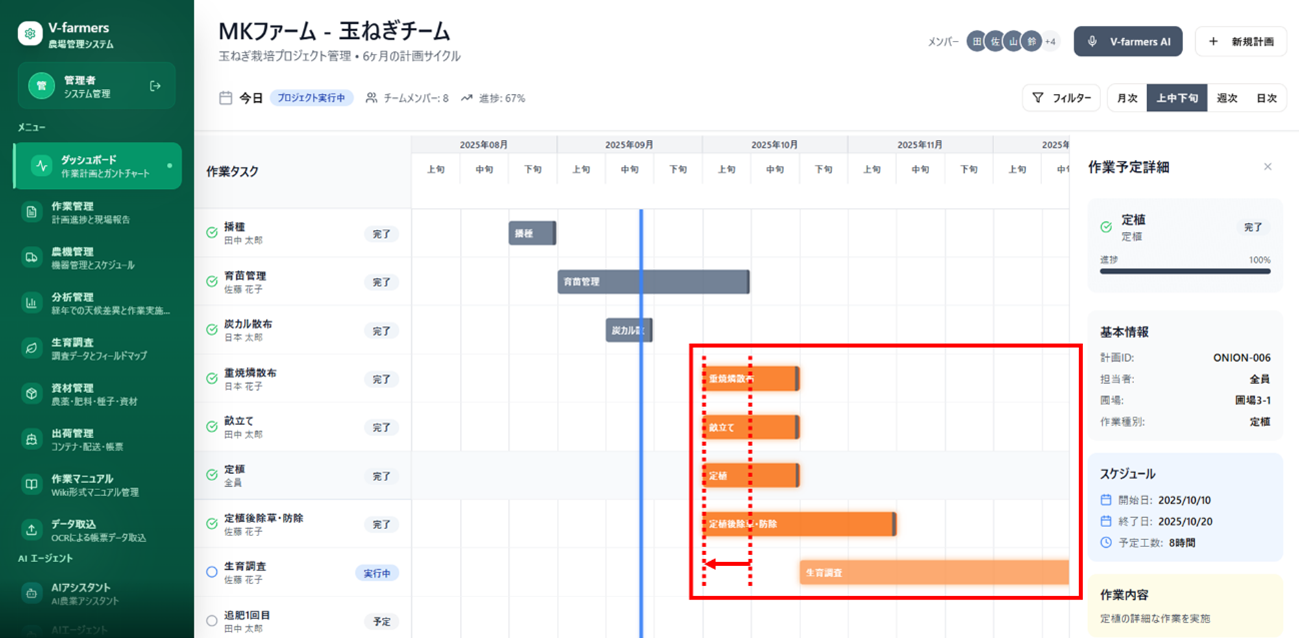Viewport: 1299px width, 638px height.
Task: Toggle the 追肥1回目 task status circle
Action: [x=212, y=621]
